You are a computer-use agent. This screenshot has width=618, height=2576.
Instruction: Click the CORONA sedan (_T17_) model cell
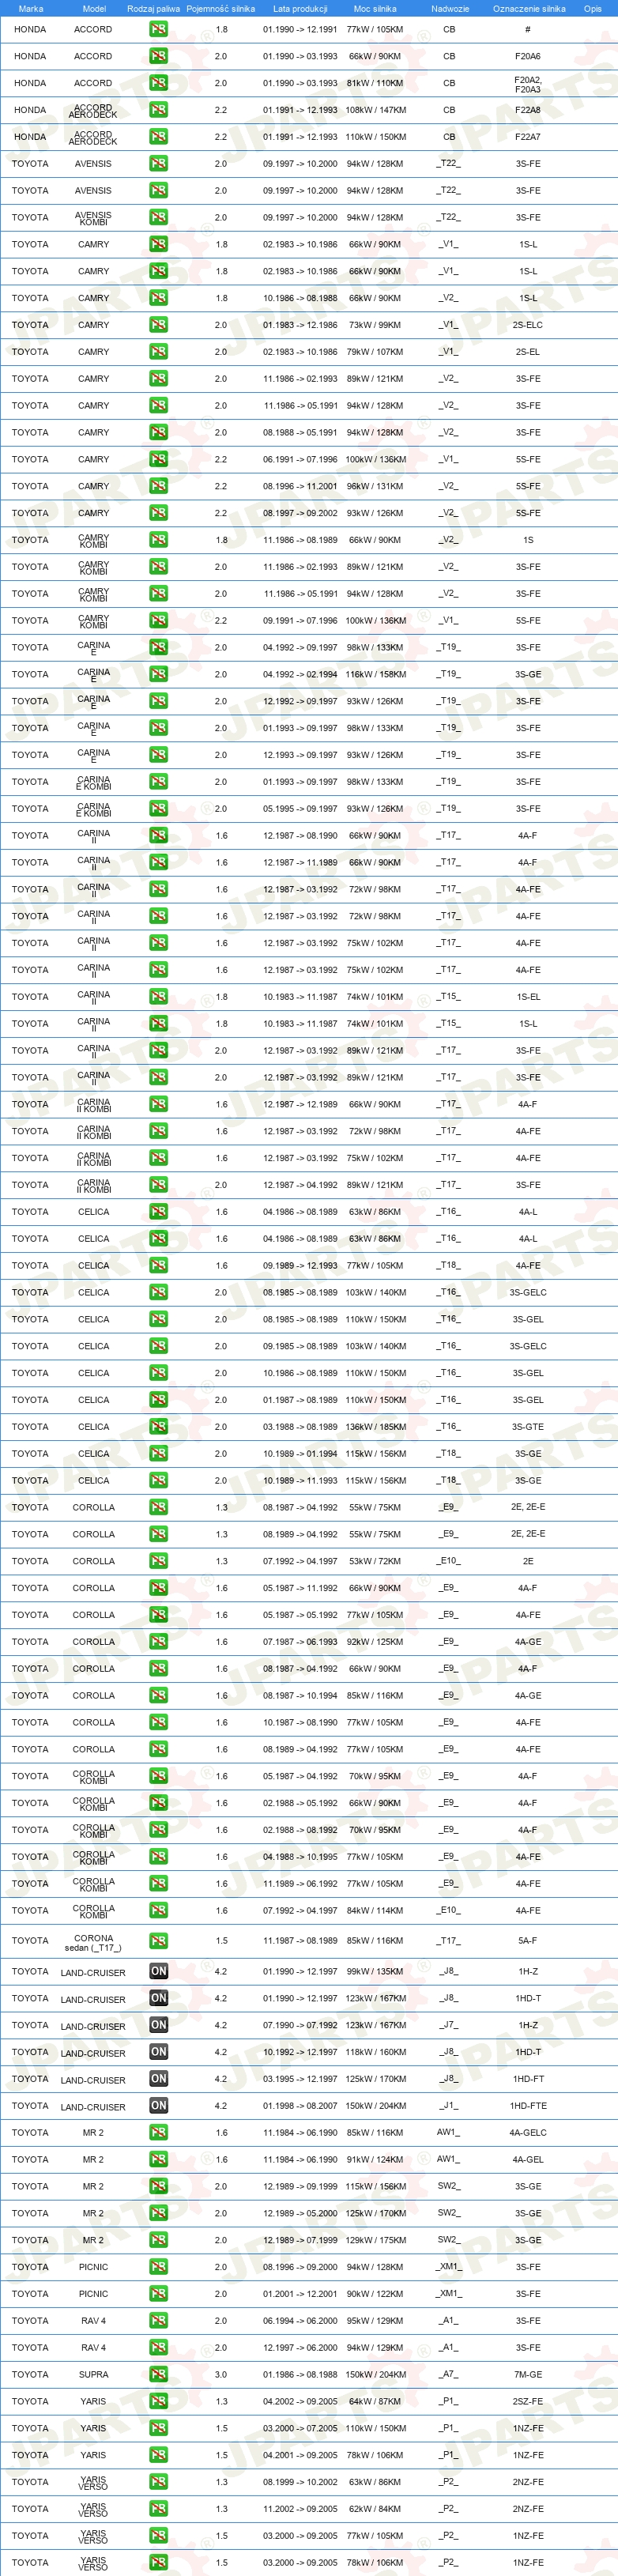[93, 1942]
